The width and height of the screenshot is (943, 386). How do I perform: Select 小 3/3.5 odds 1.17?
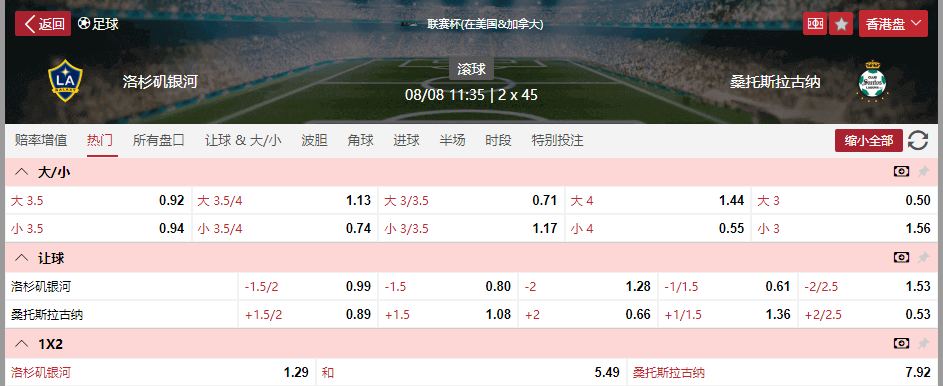[x=471, y=228]
